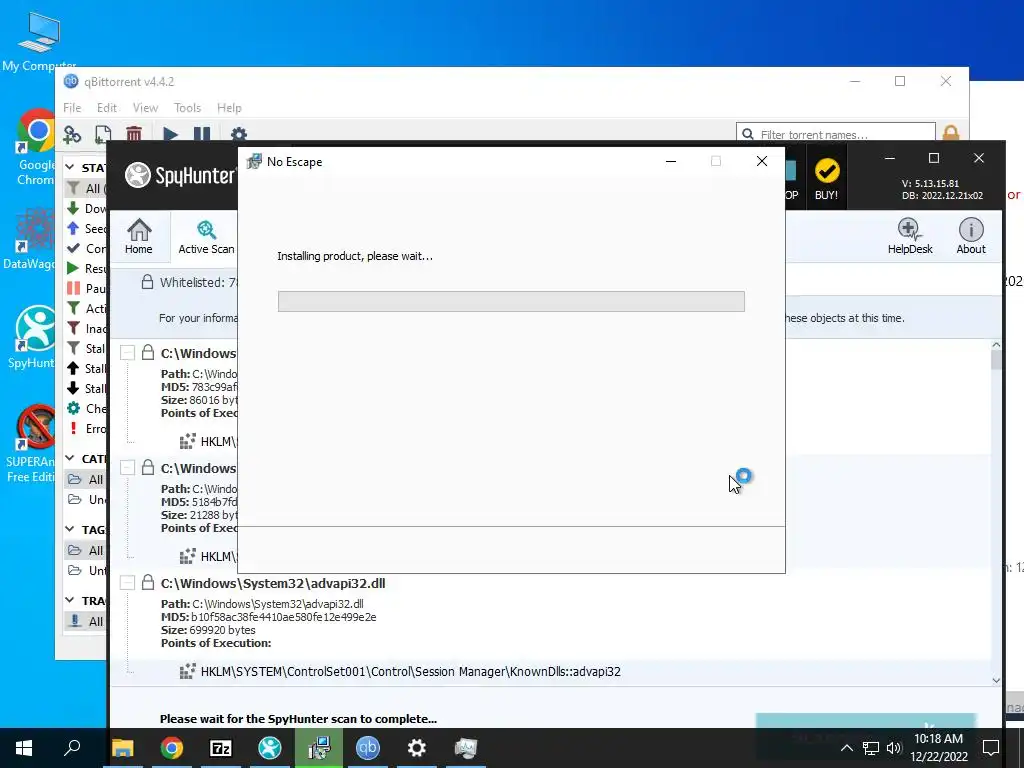Open File Explorer from taskbar
This screenshot has width=1024, height=768.
122,748
